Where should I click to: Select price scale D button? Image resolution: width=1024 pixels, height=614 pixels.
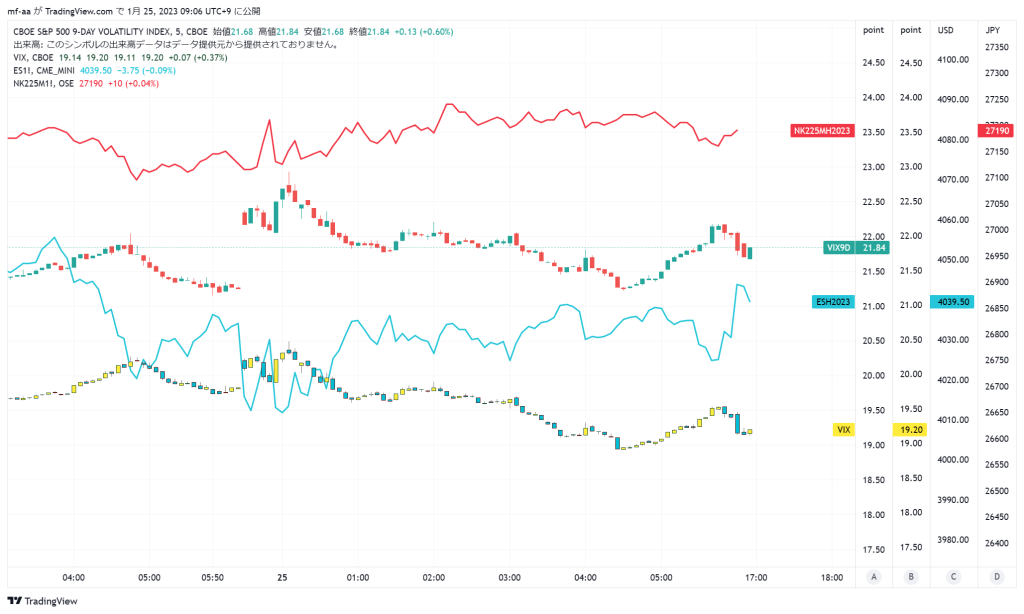point(997,577)
